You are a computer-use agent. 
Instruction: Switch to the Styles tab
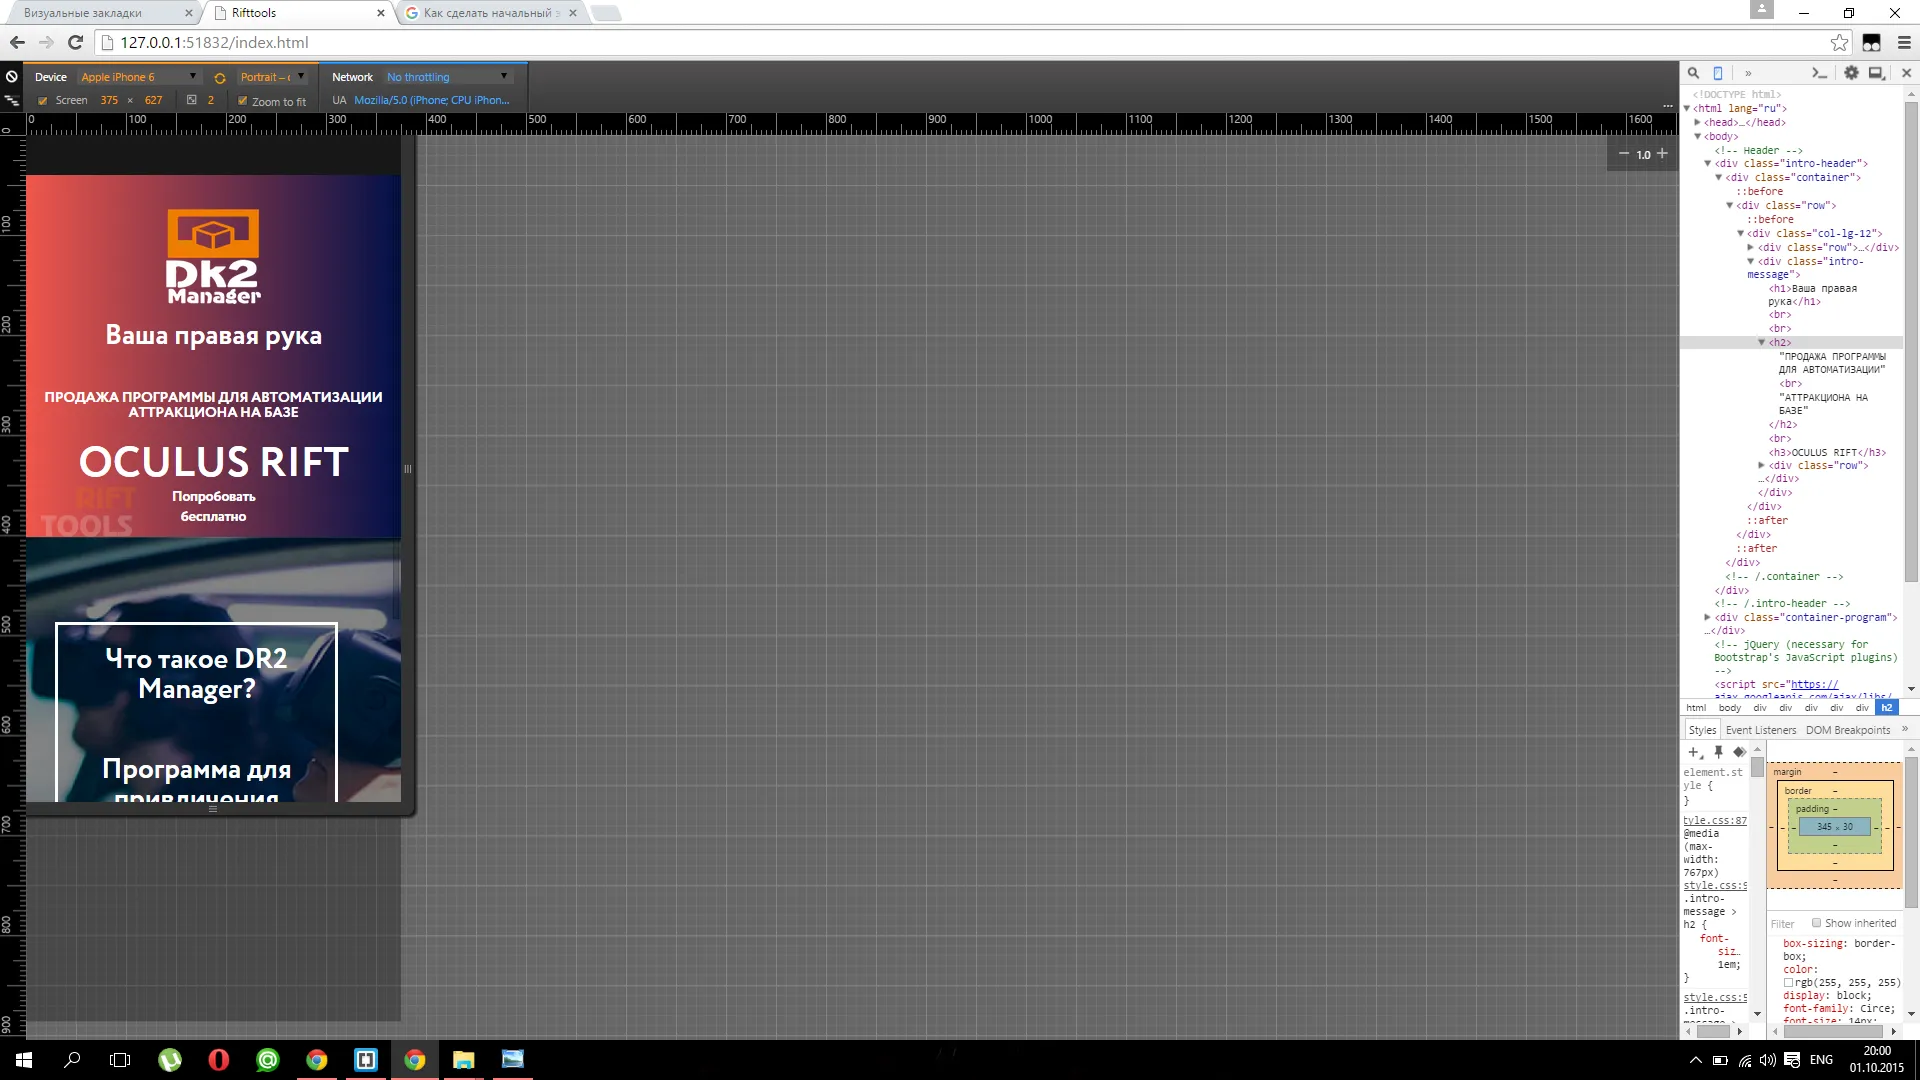click(x=1702, y=730)
